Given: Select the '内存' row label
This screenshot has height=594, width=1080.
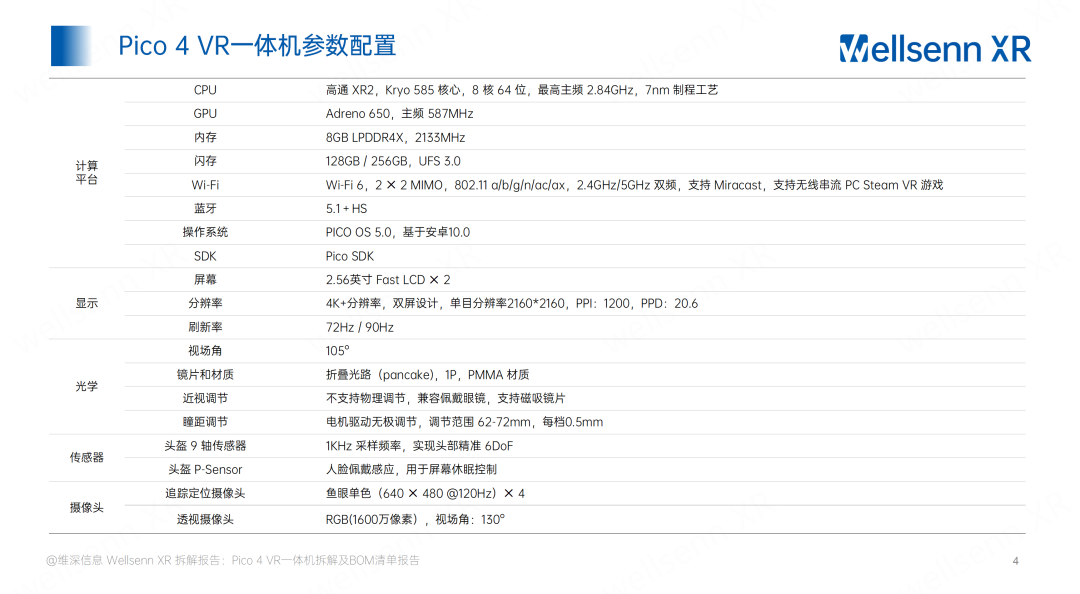Looking at the screenshot, I should [x=205, y=138].
